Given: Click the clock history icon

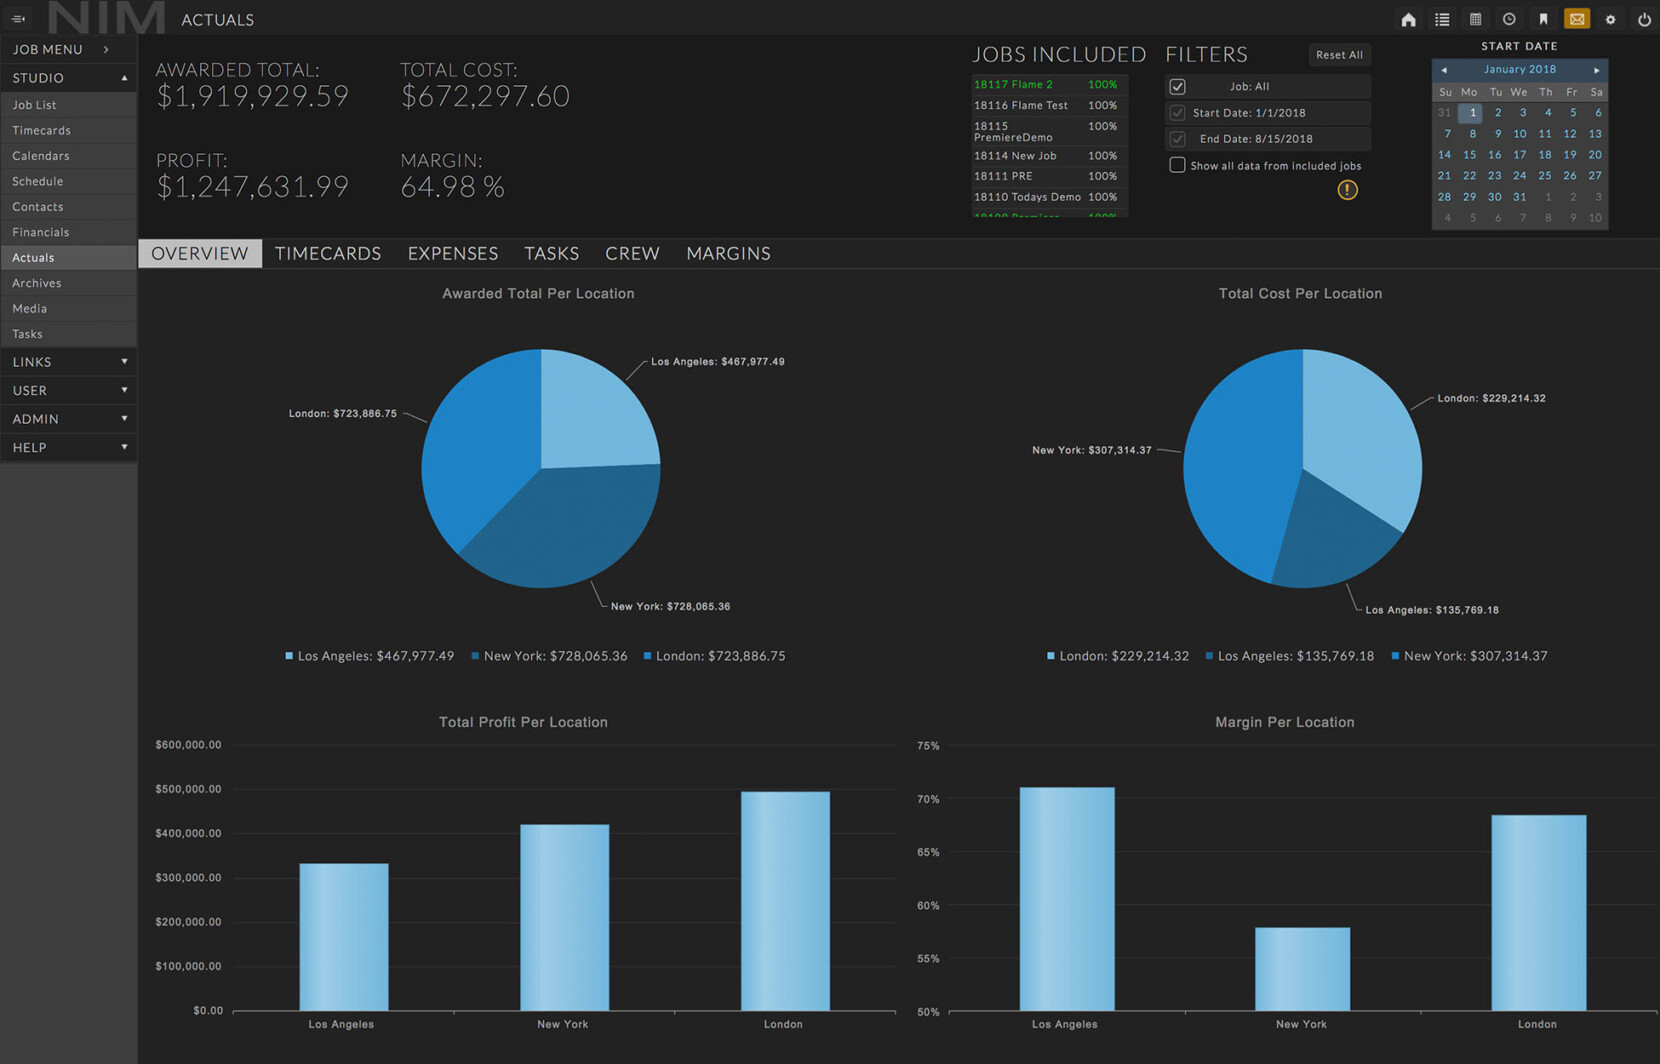Looking at the screenshot, I should pos(1508,19).
